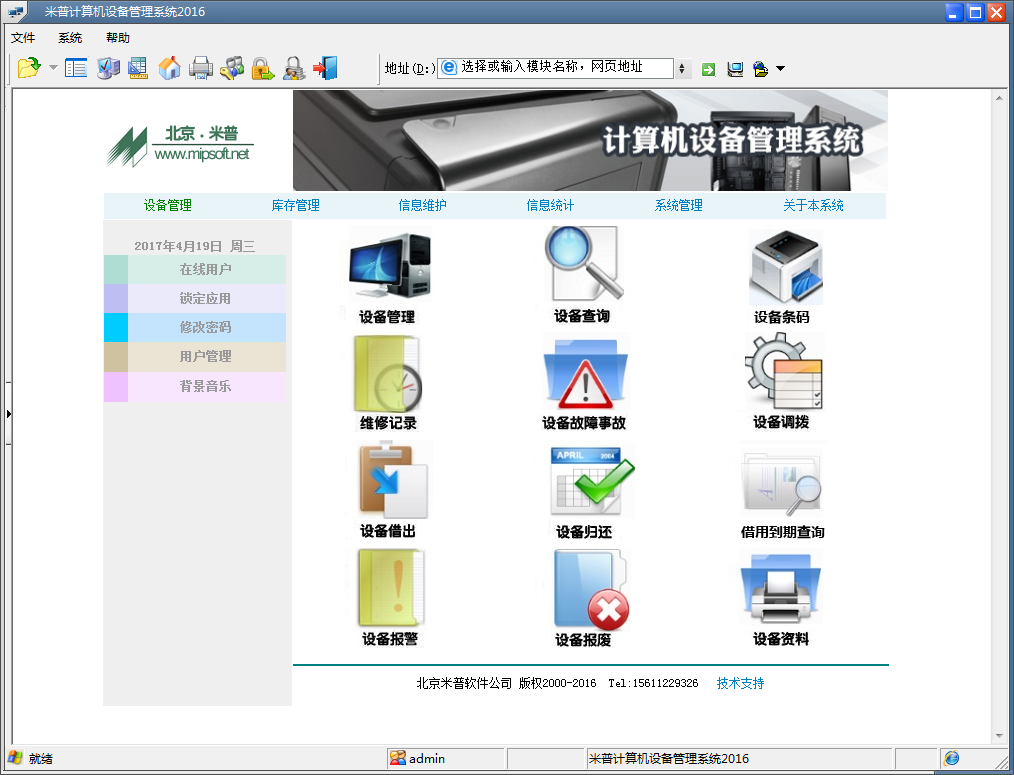Click the green Go arrow beside the address field
Image resolution: width=1014 pixels, height=775 pixels.
(x=707, y=70)
